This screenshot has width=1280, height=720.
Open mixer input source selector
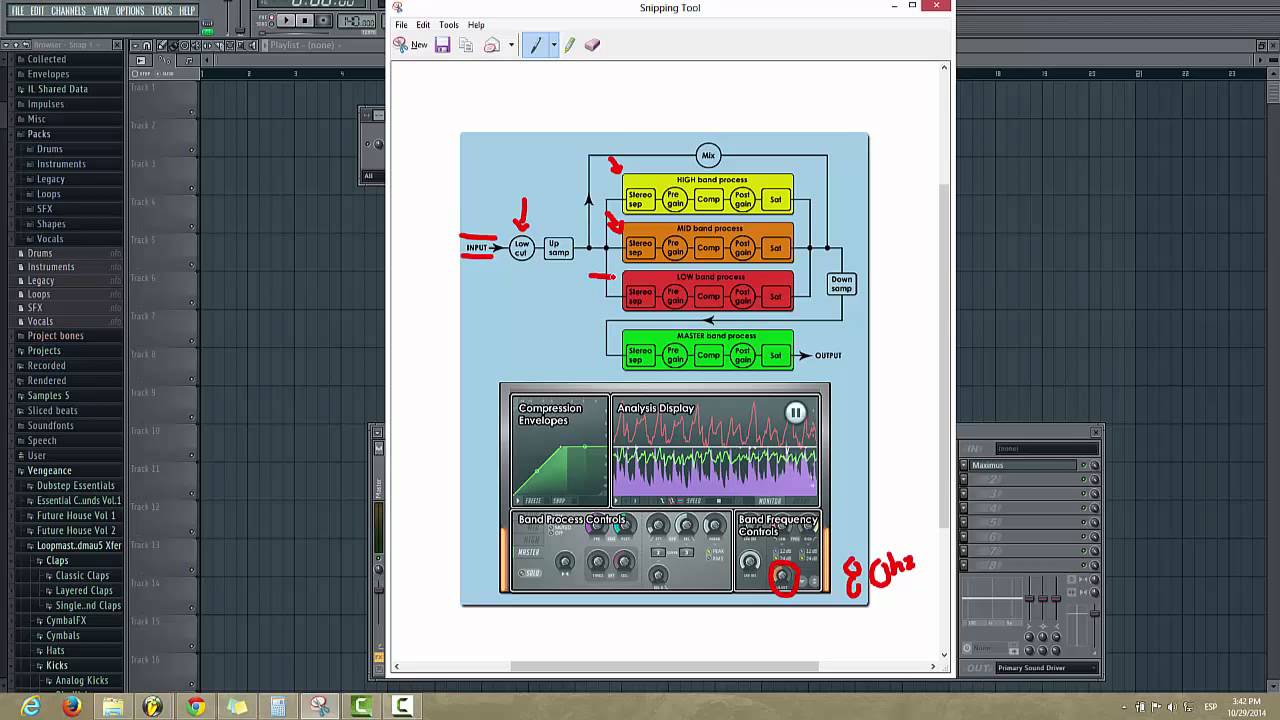pyautogui.click(x=1047, y=448)
